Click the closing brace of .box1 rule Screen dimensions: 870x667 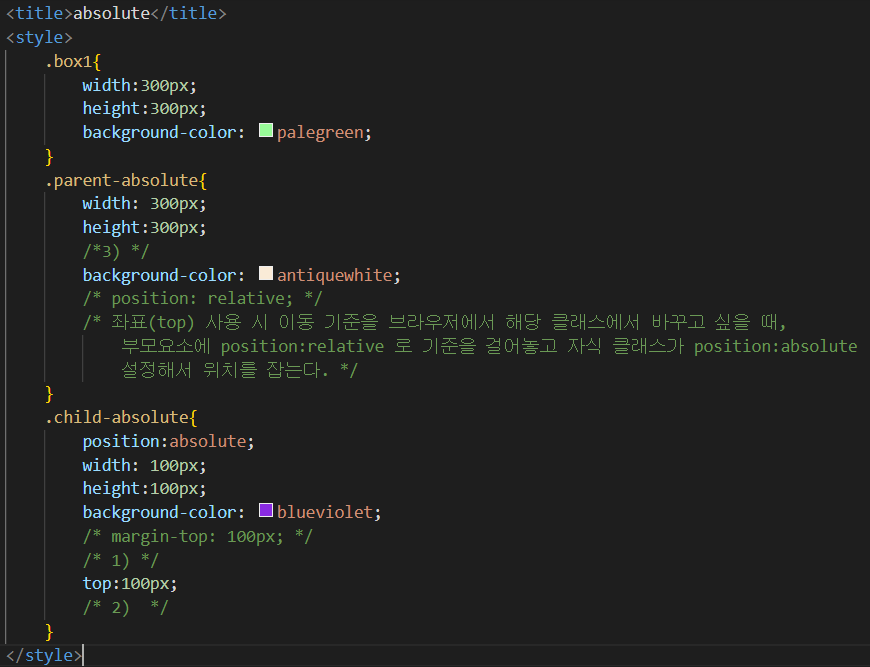coord(49,157)
